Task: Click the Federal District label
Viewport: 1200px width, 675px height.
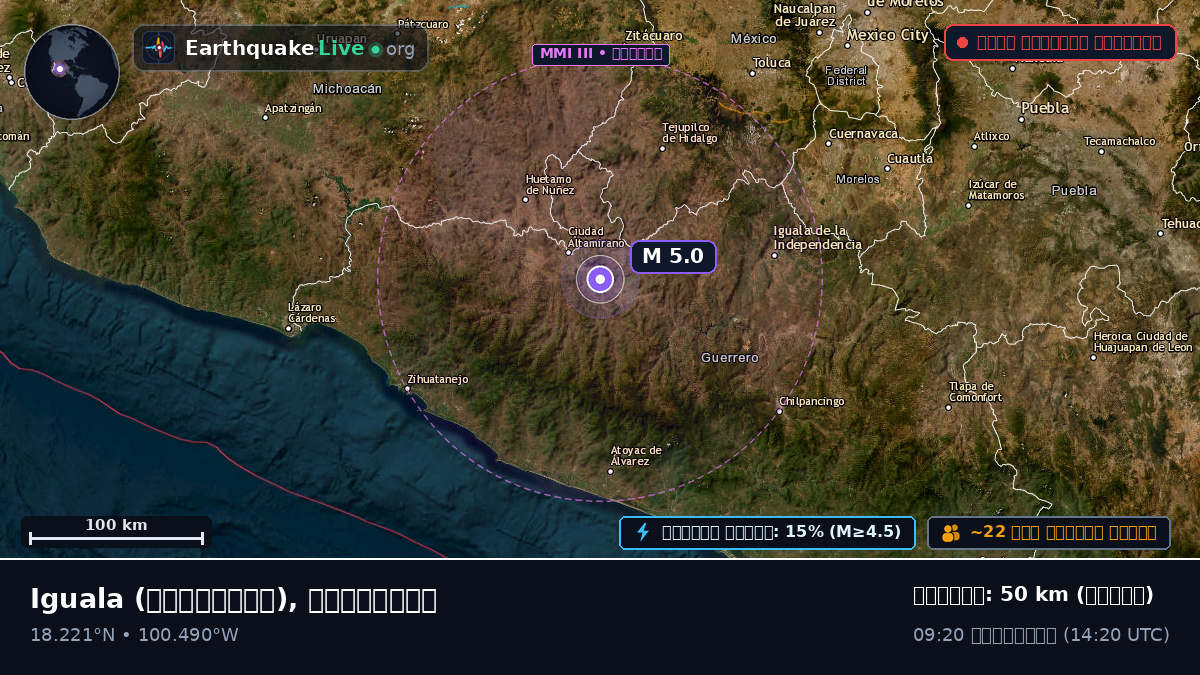Action: point(846,75)
